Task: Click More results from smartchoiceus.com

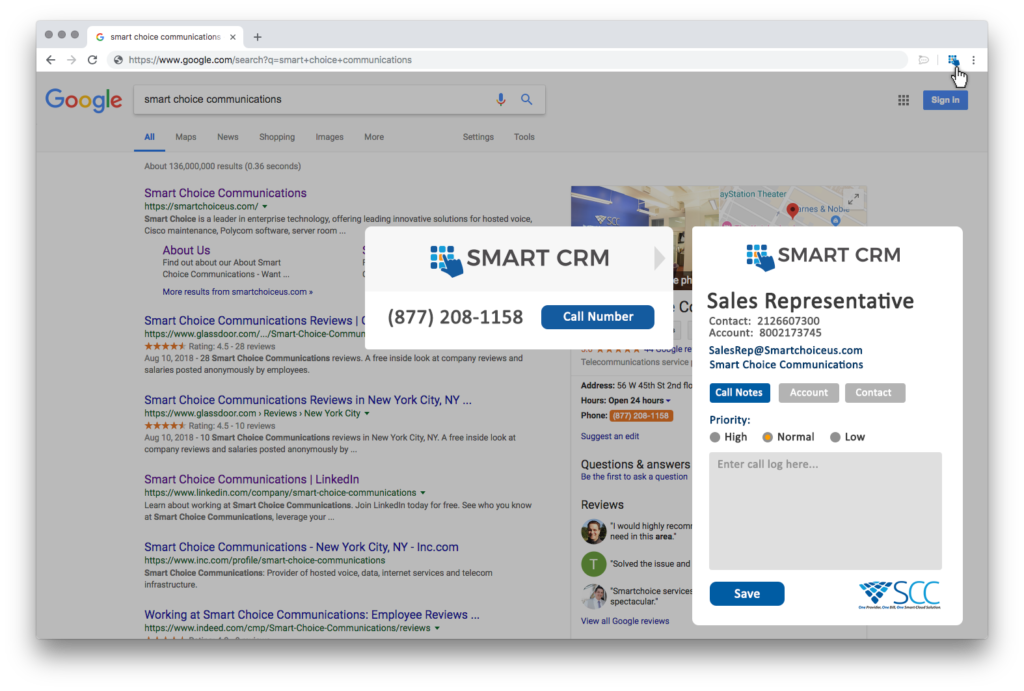Action: [x=238, y=292]
